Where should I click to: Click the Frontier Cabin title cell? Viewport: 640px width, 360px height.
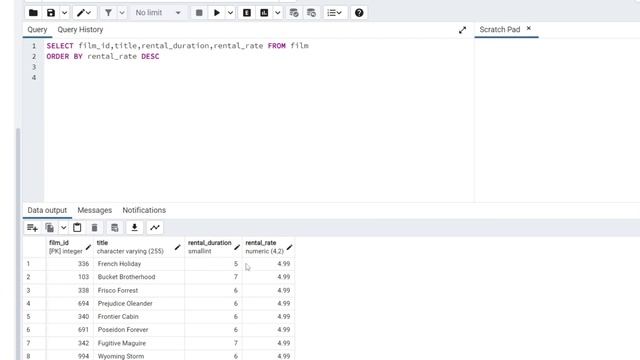[139, 316]
